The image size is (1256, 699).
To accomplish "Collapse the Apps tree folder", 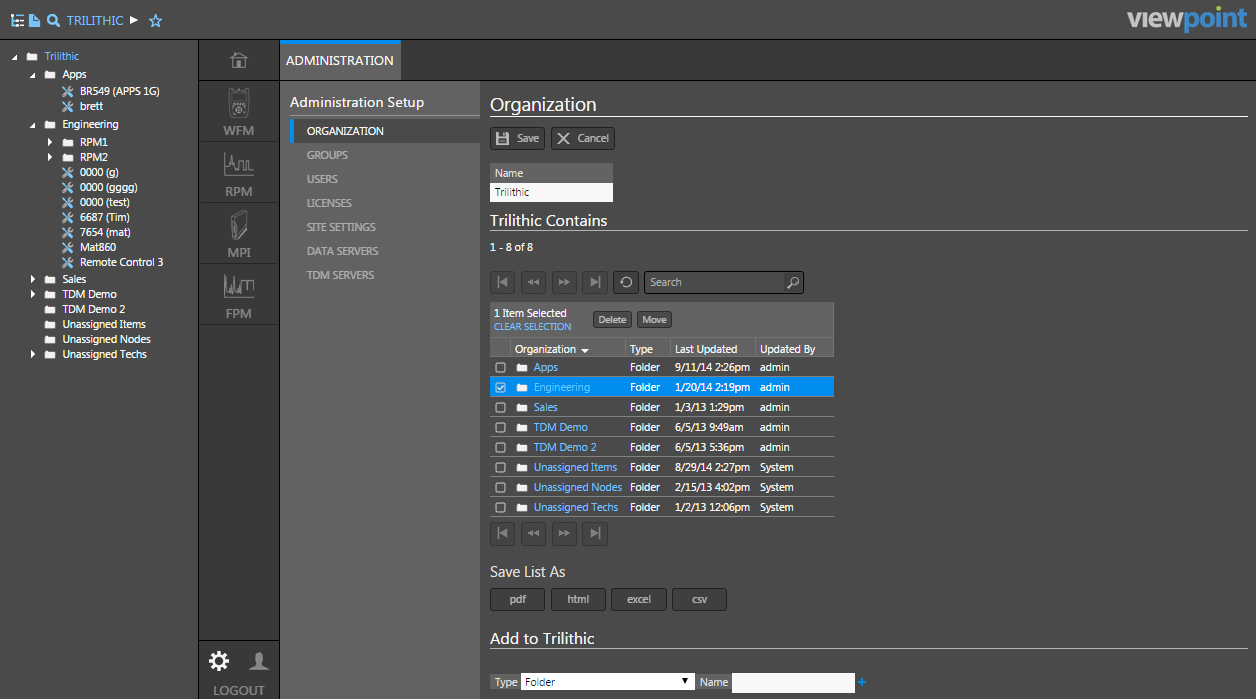I will pos(33,75).
